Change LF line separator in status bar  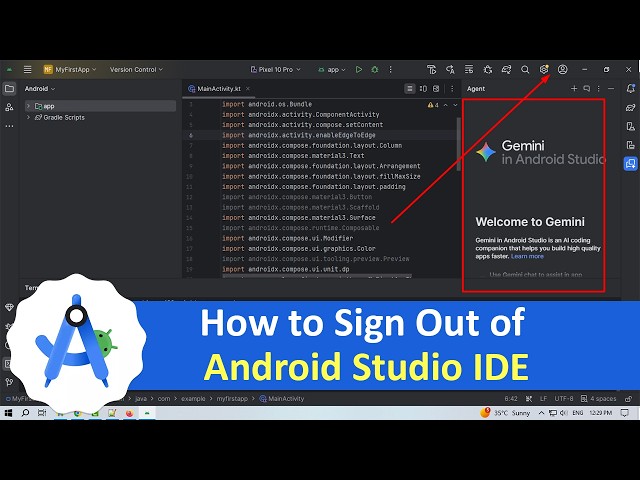[543, 399]
